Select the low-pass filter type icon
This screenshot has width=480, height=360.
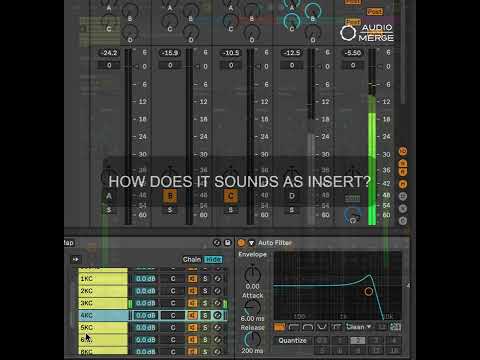(279, 327)
